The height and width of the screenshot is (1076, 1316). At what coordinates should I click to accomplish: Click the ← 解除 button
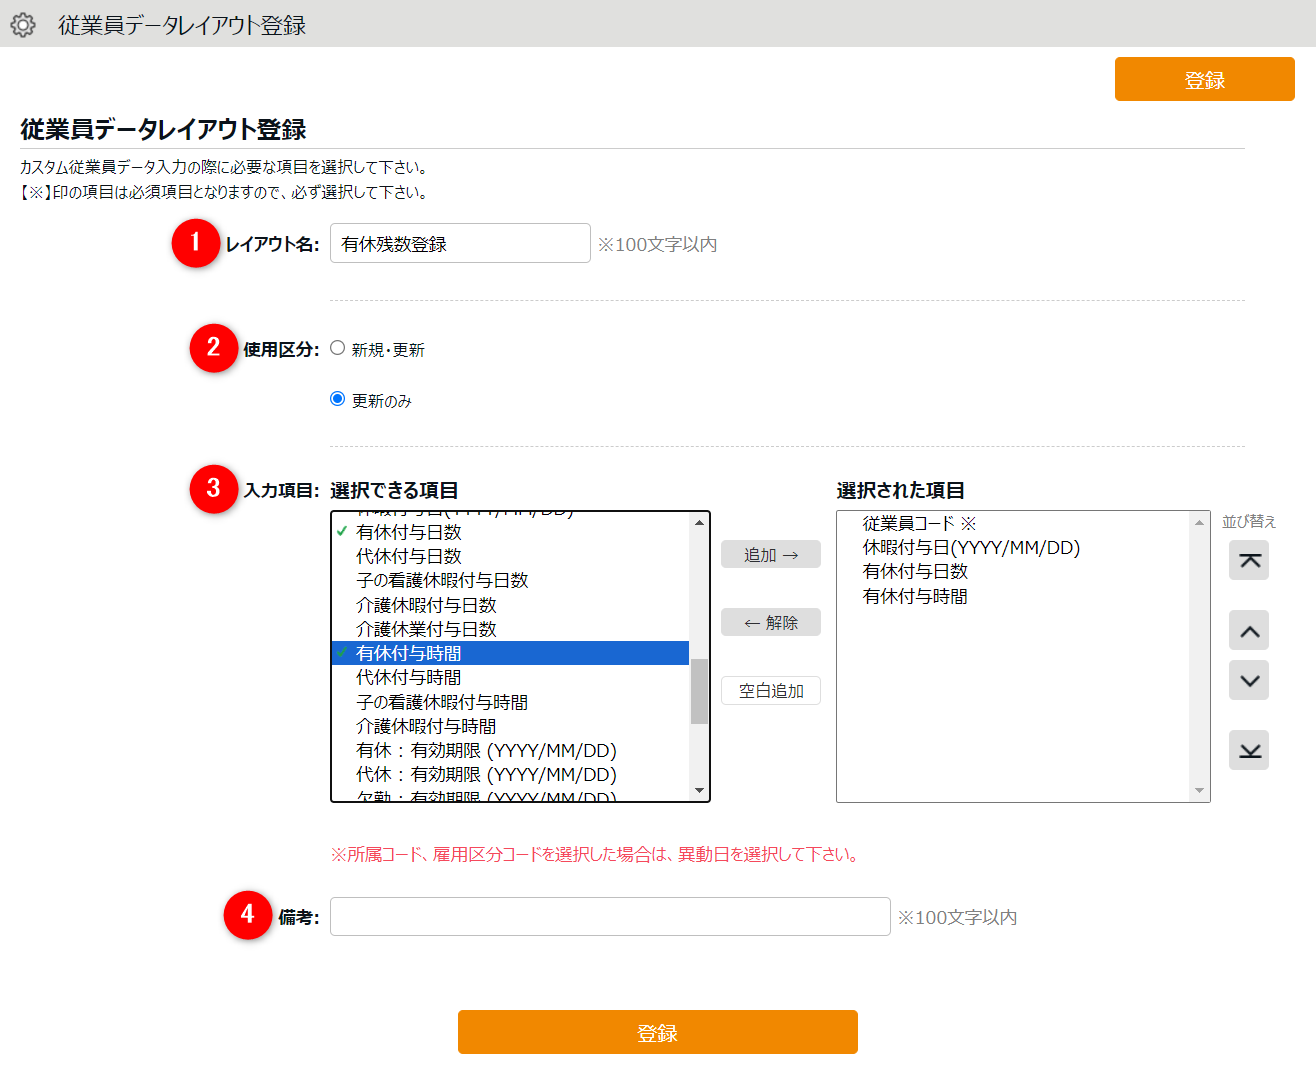770,623
